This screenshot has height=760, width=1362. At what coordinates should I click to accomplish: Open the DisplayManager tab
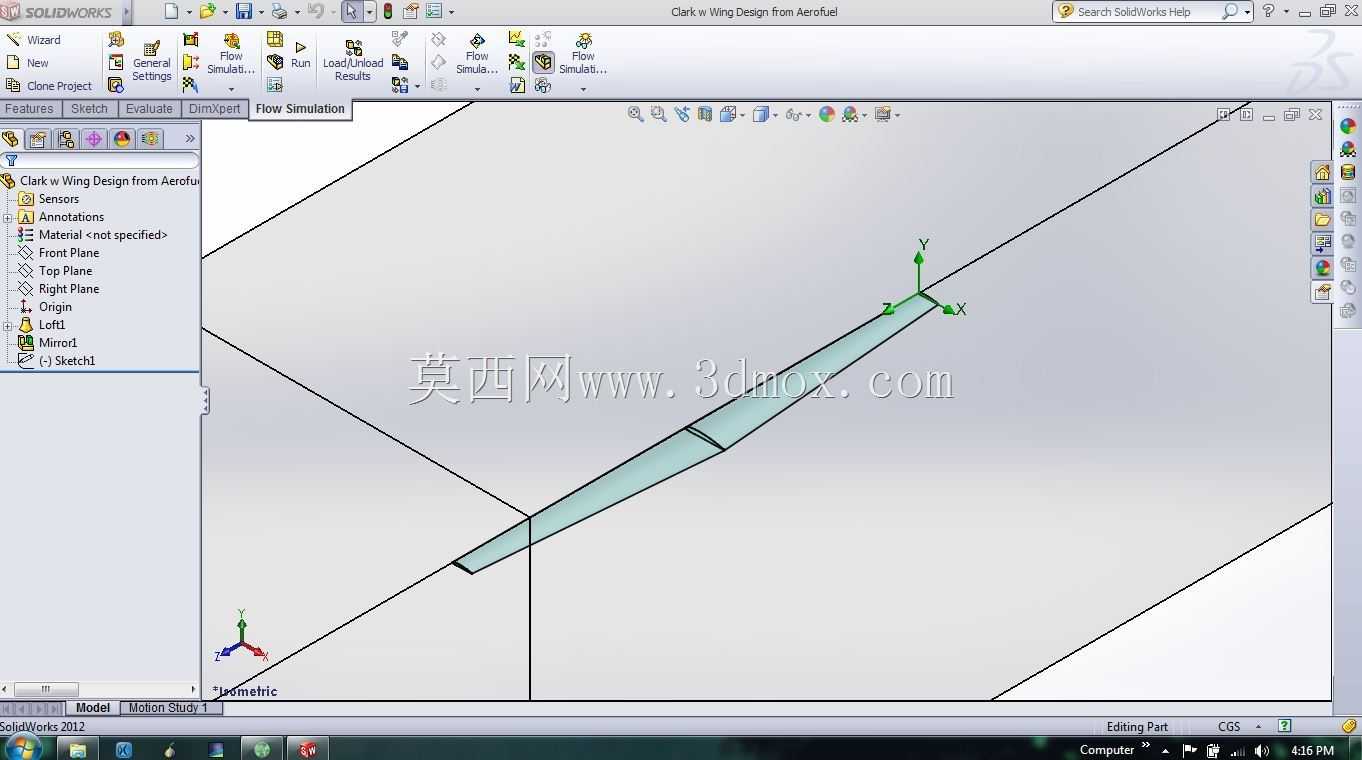click(x=122, y=139)
